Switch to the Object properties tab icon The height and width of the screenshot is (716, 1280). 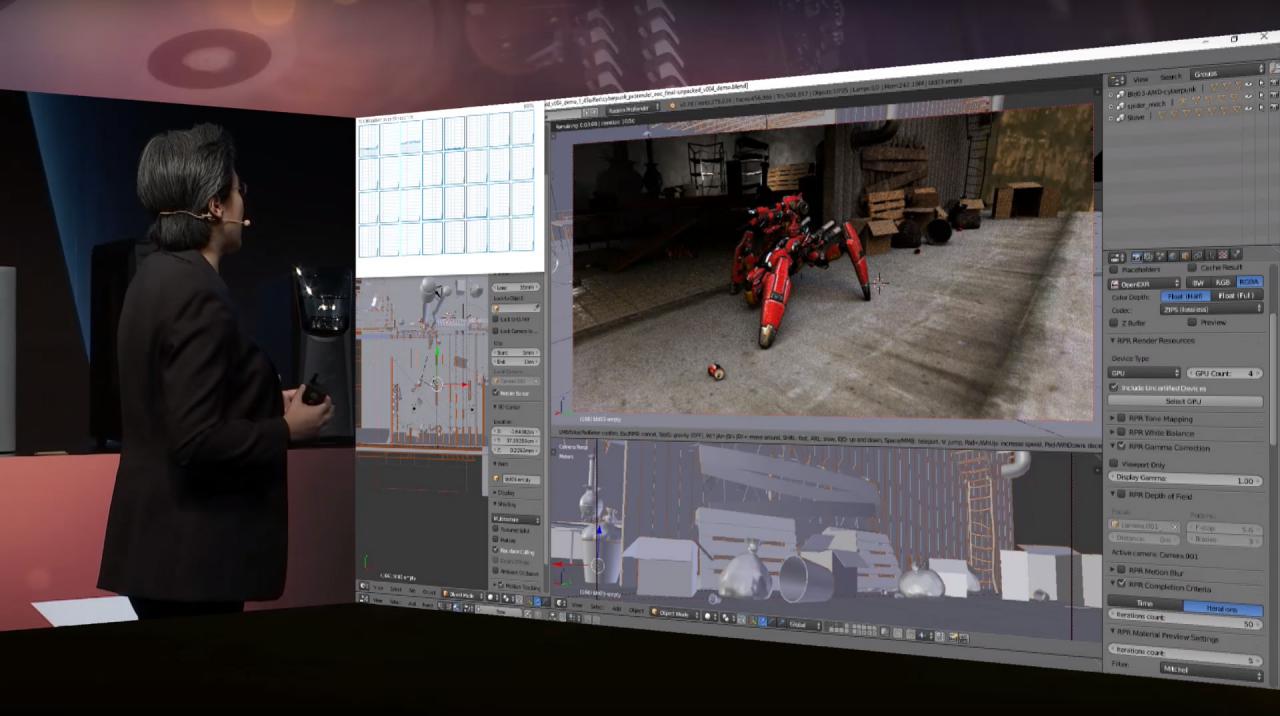point(1185,257)
